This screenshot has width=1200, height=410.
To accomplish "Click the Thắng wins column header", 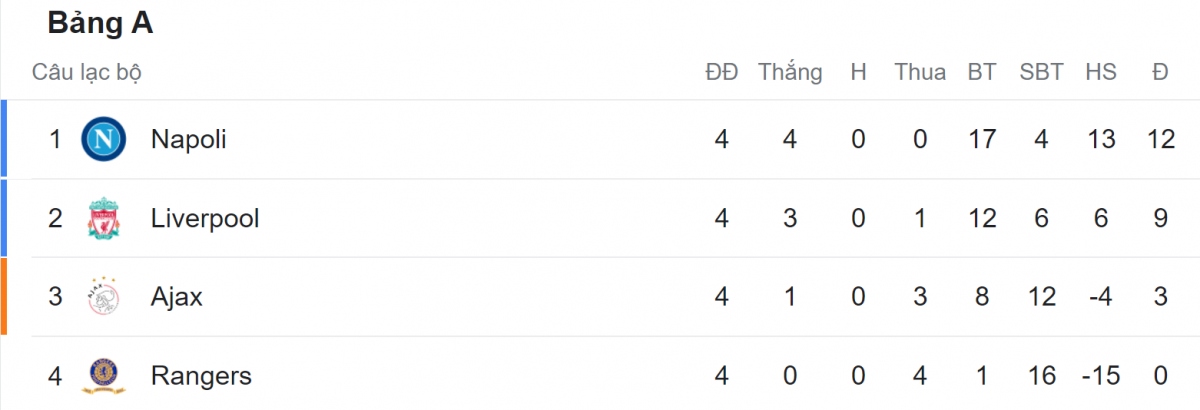I will pyautogui.click(x=790, y=72).
